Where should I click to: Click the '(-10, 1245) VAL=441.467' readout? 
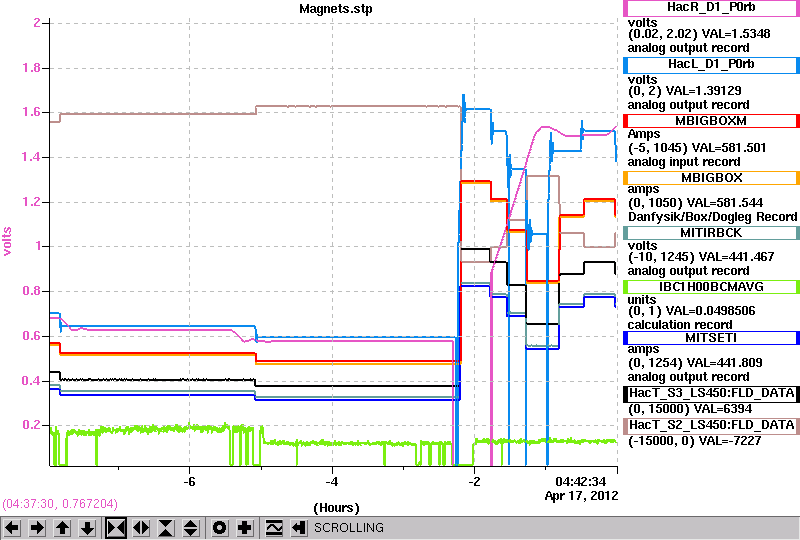(x=701, y=257)
